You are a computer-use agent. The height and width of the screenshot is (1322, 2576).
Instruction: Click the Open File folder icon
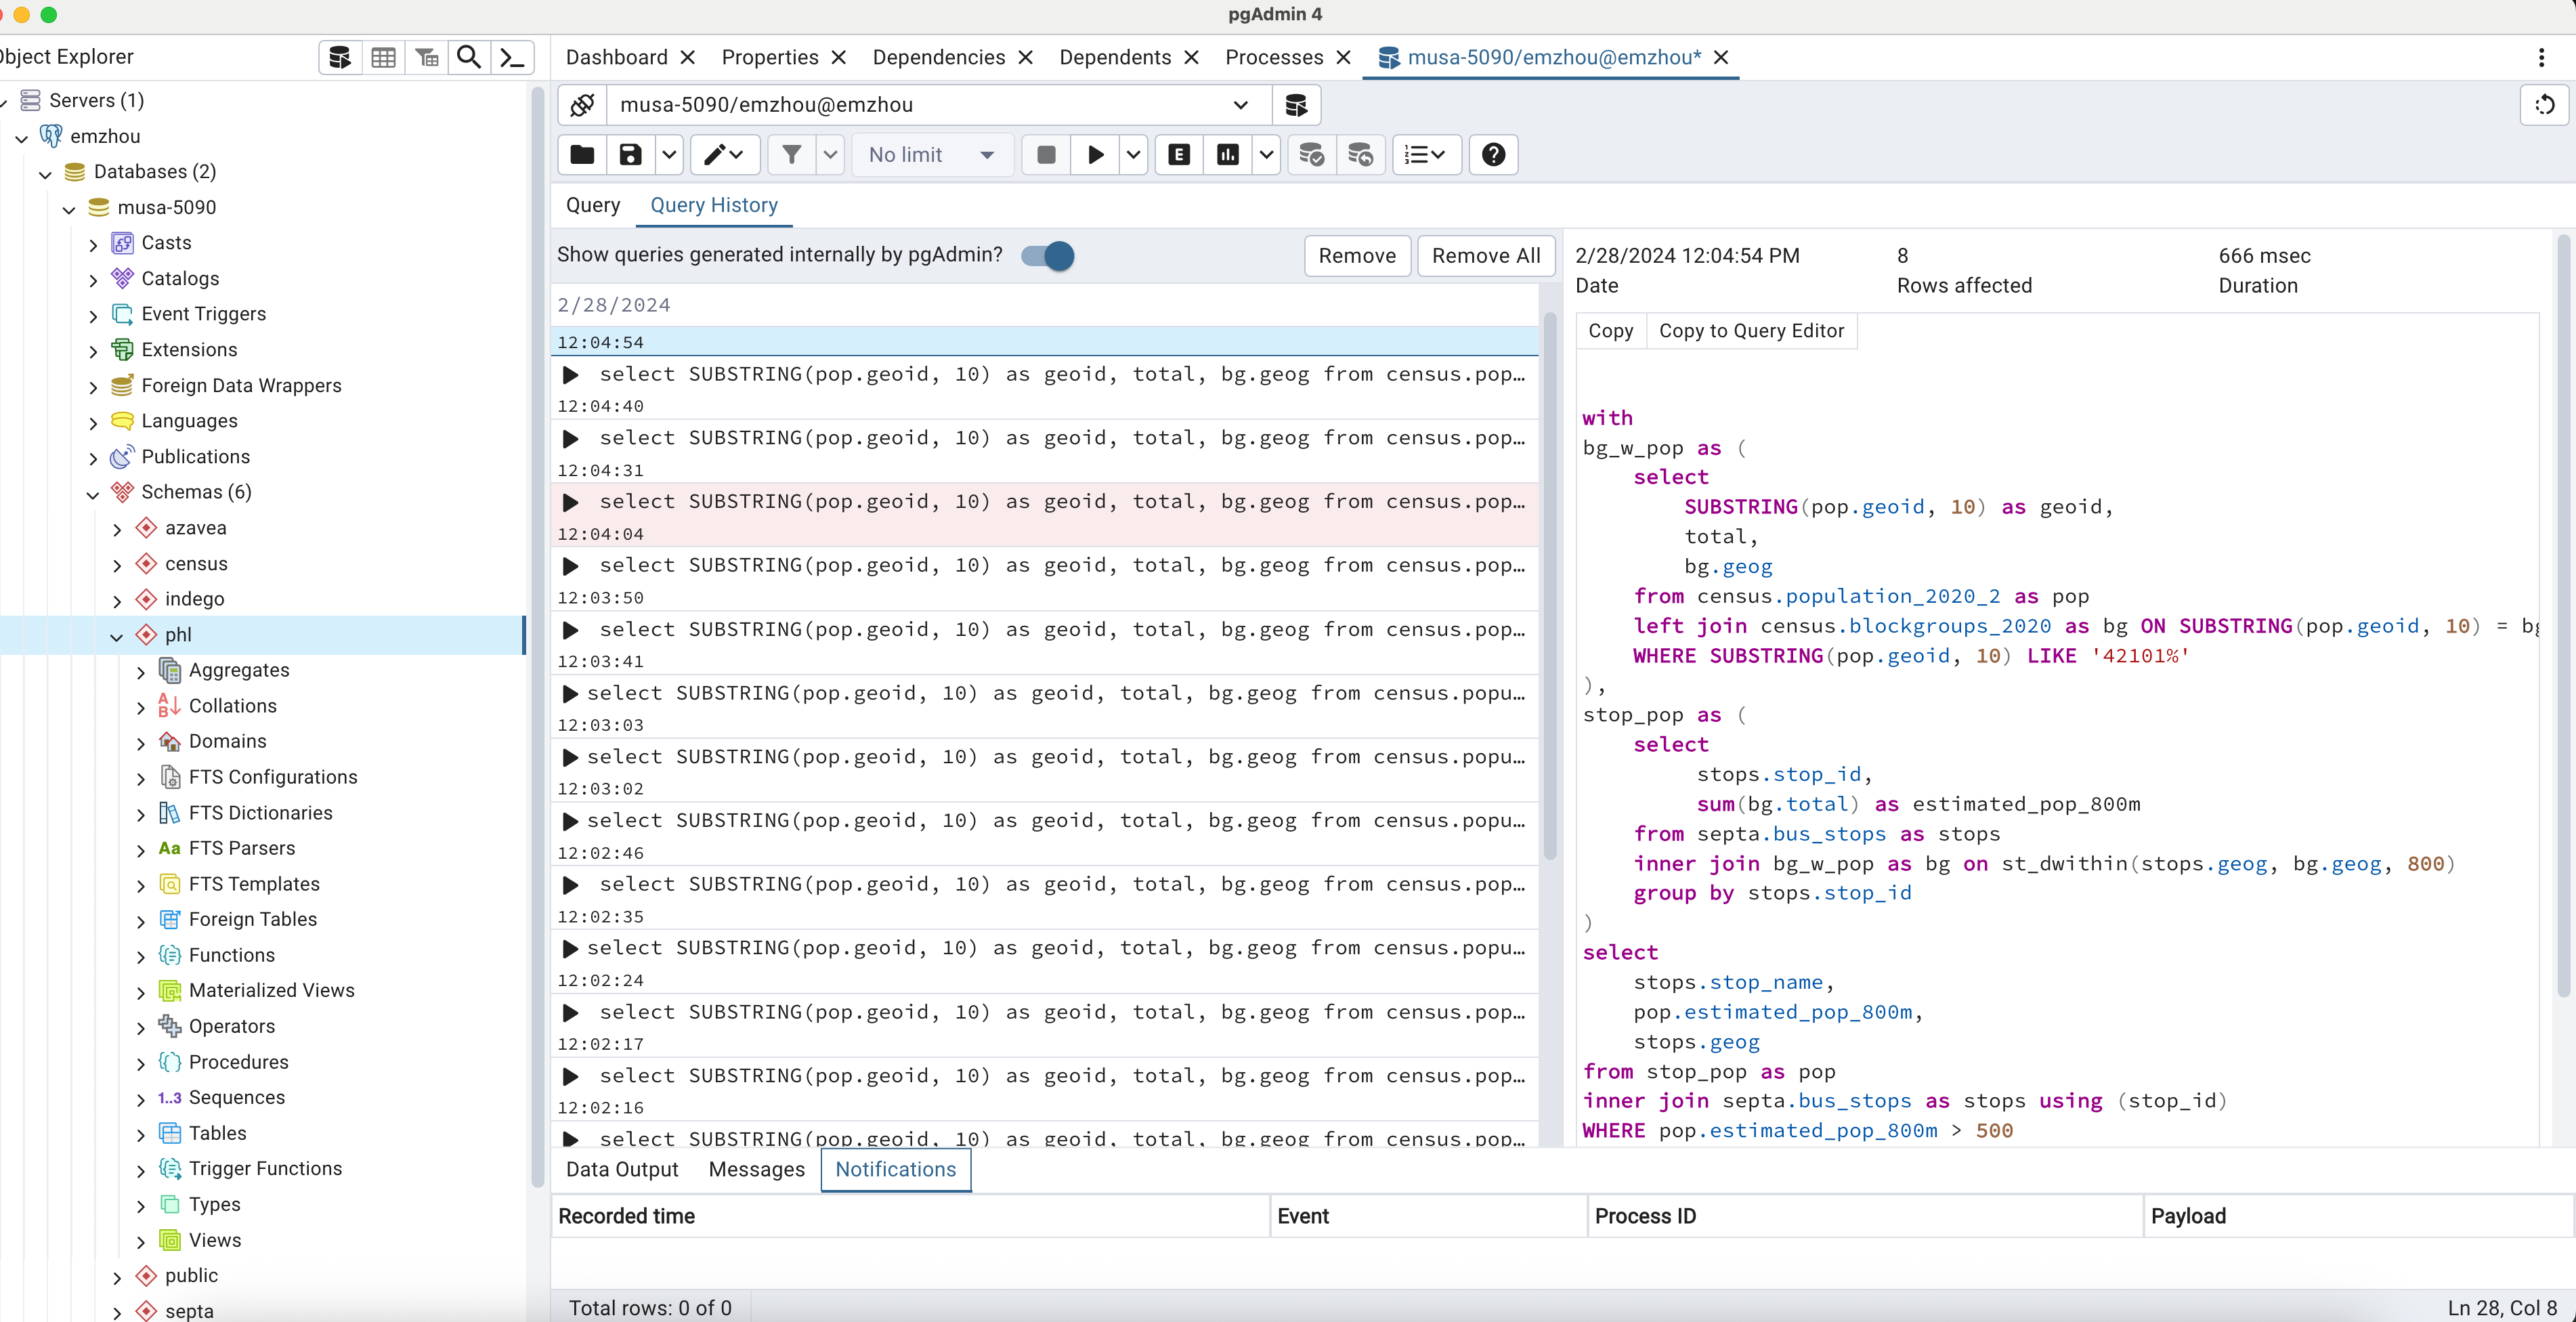coord(582,154)
